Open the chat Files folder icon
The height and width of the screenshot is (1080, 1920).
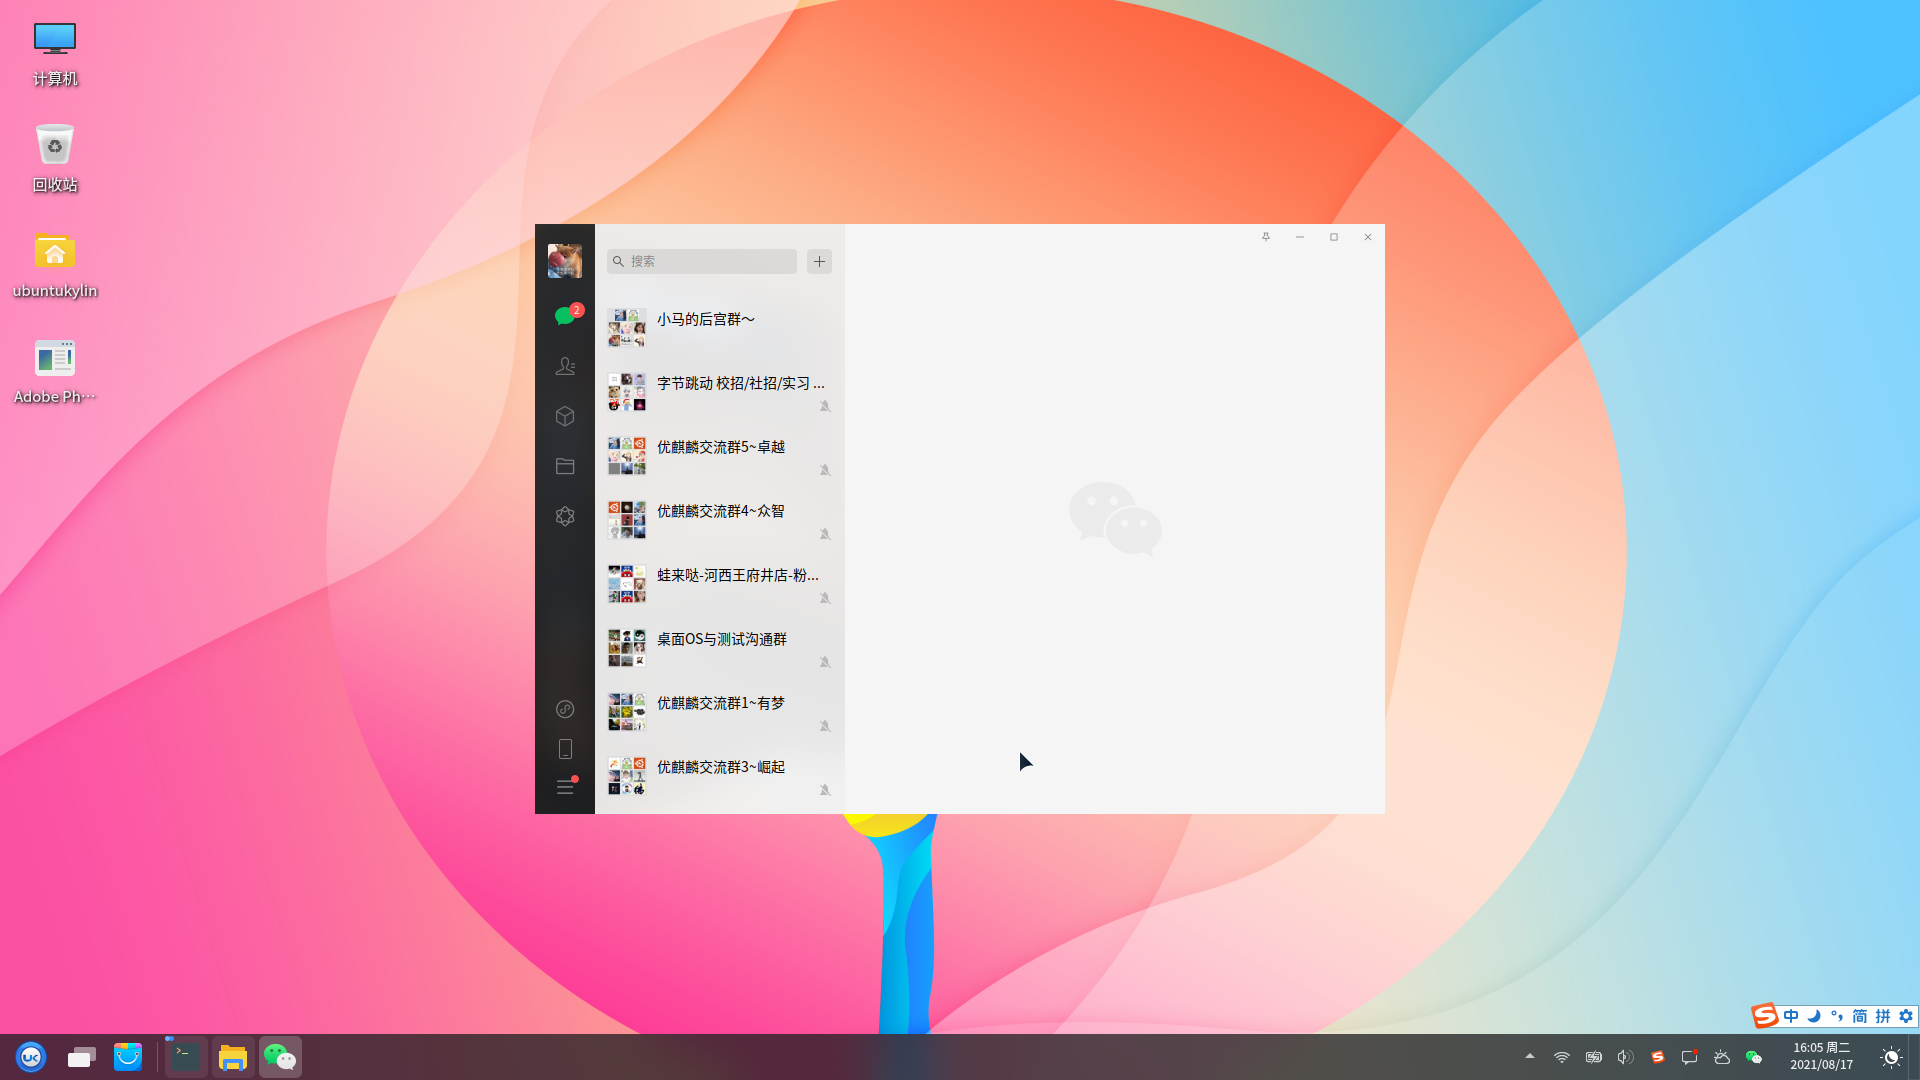pos(565,466)
